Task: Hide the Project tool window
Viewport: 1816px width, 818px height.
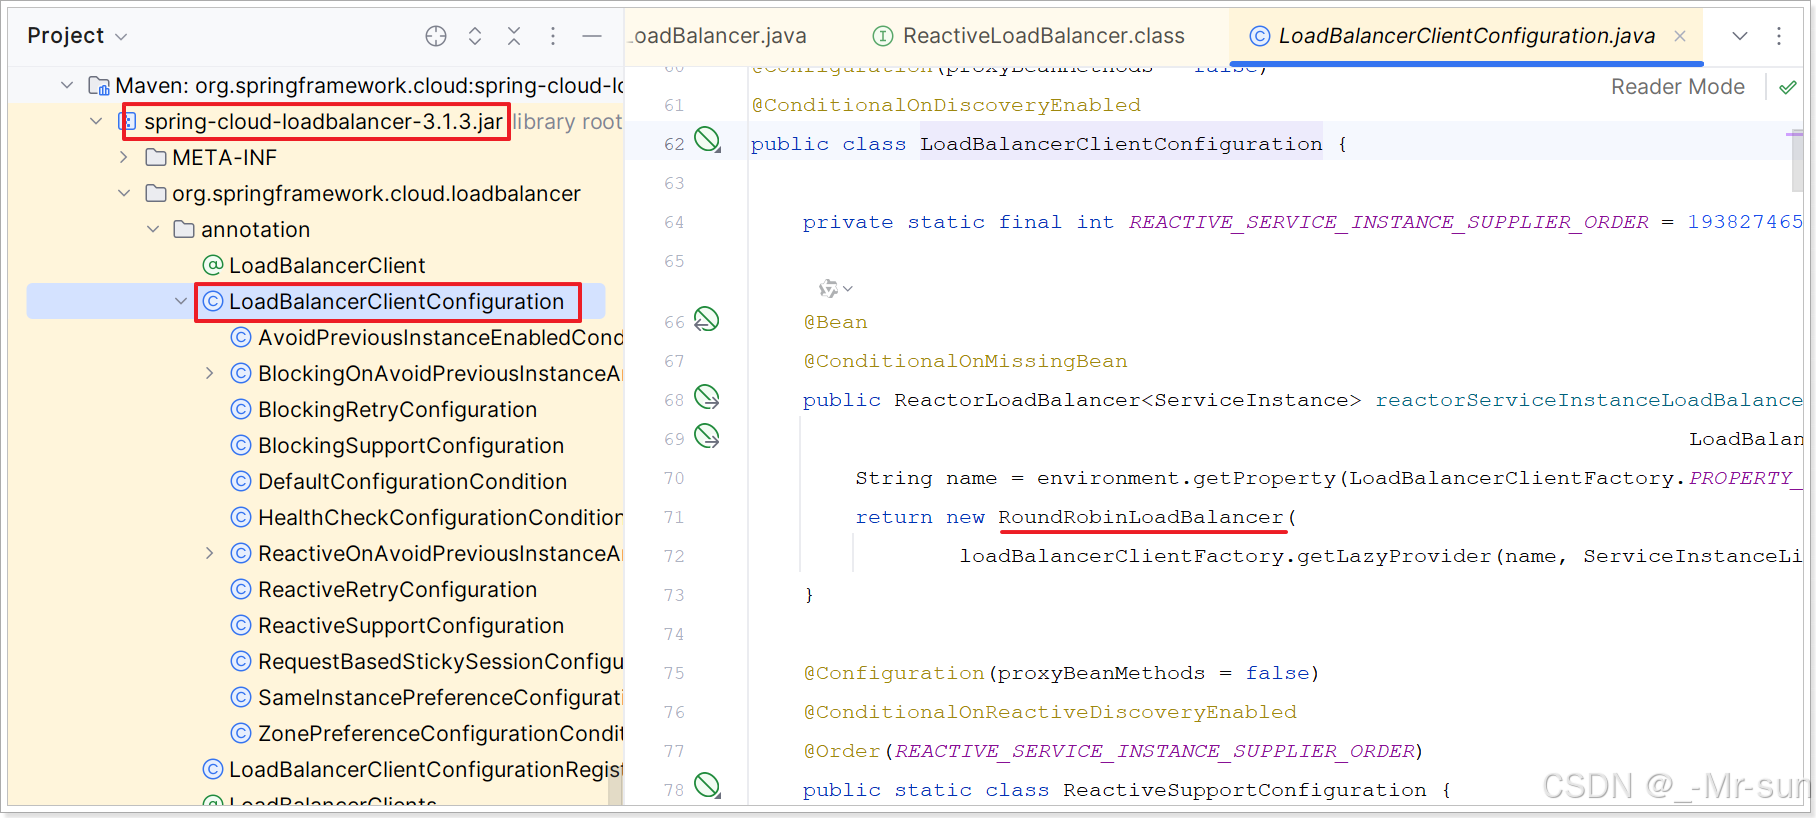Action: click(x=592, y=36)
